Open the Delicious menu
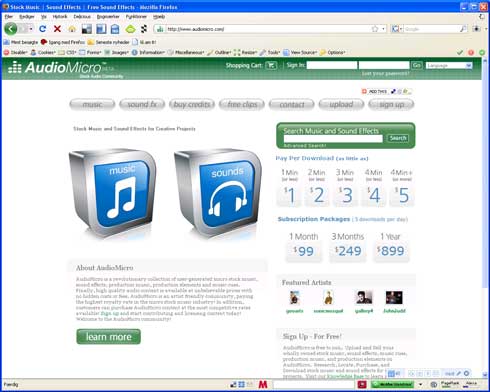The image size is (490, 392). click(82, 16)
